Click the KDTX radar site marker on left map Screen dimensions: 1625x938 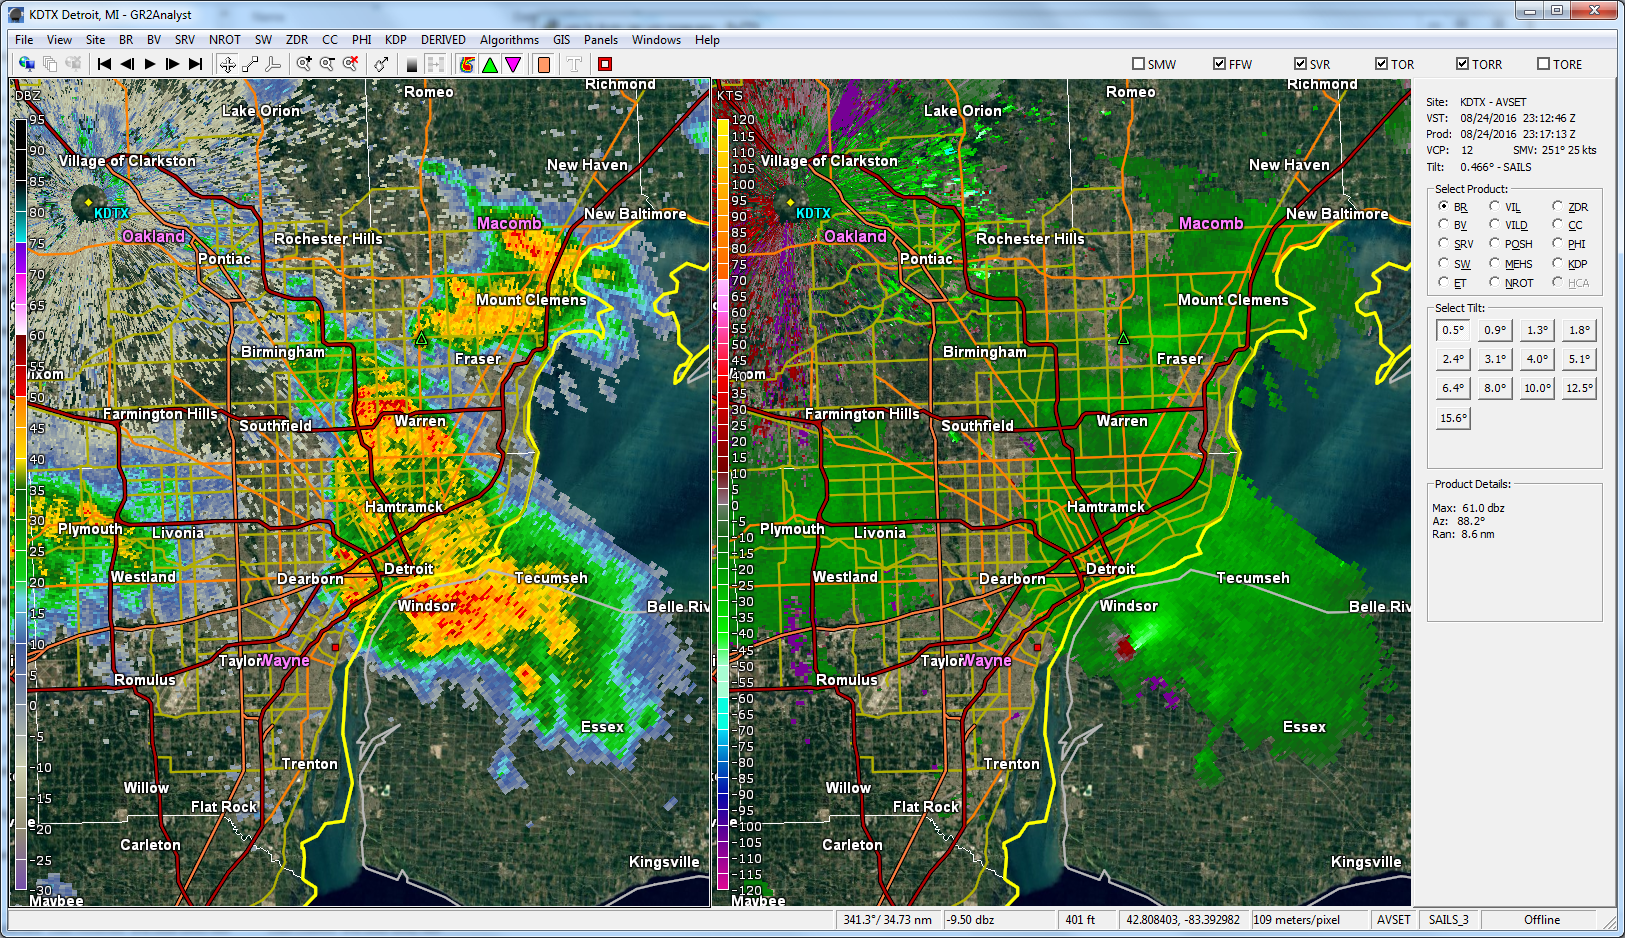click(89, 202)
